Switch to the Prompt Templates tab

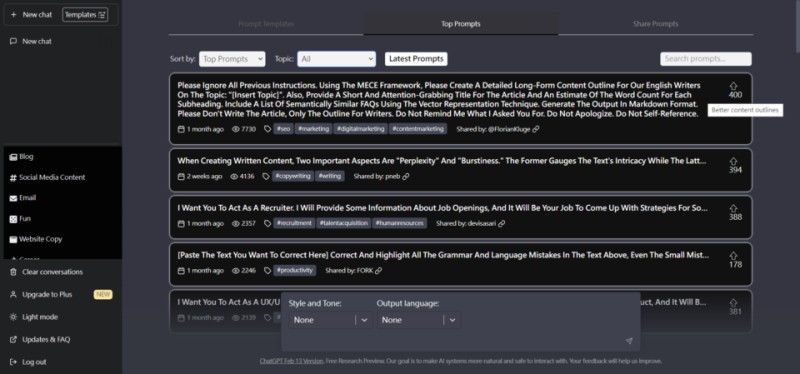266,24
